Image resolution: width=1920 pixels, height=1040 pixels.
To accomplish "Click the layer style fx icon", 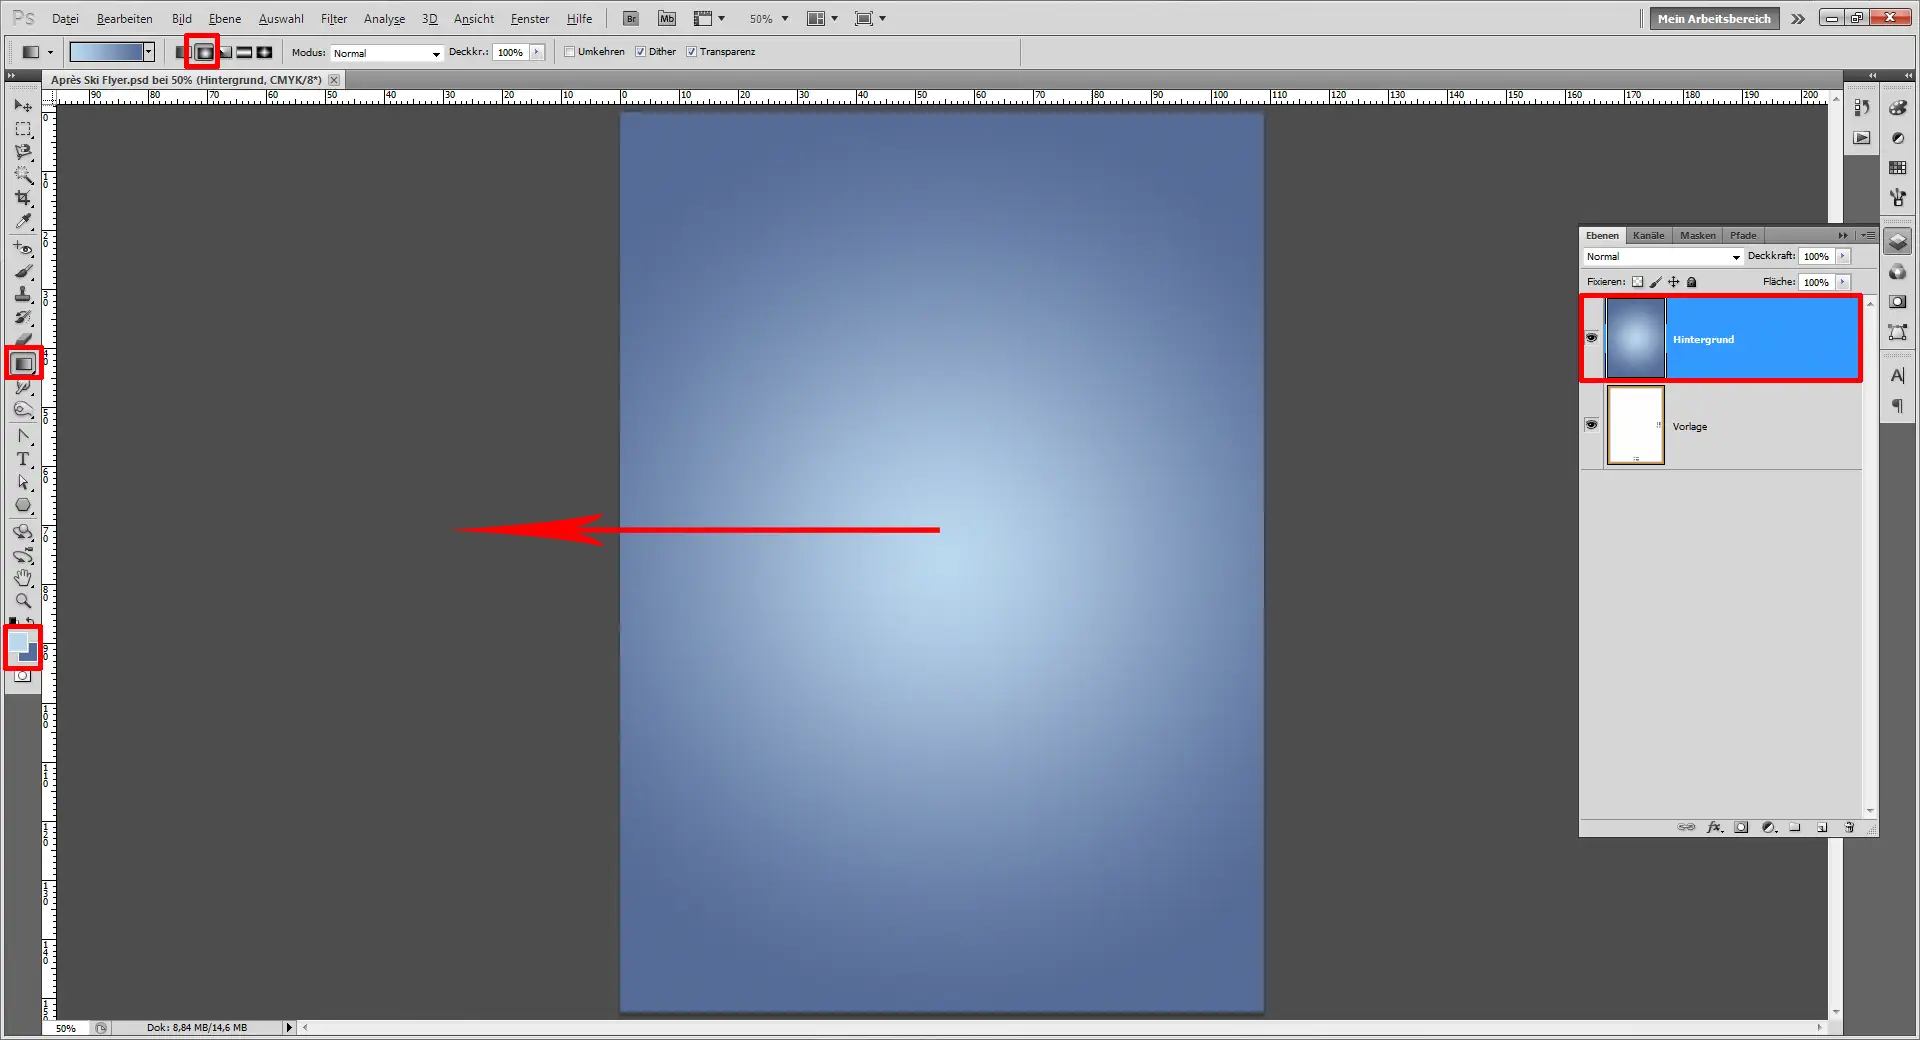I will (1714, 827).
